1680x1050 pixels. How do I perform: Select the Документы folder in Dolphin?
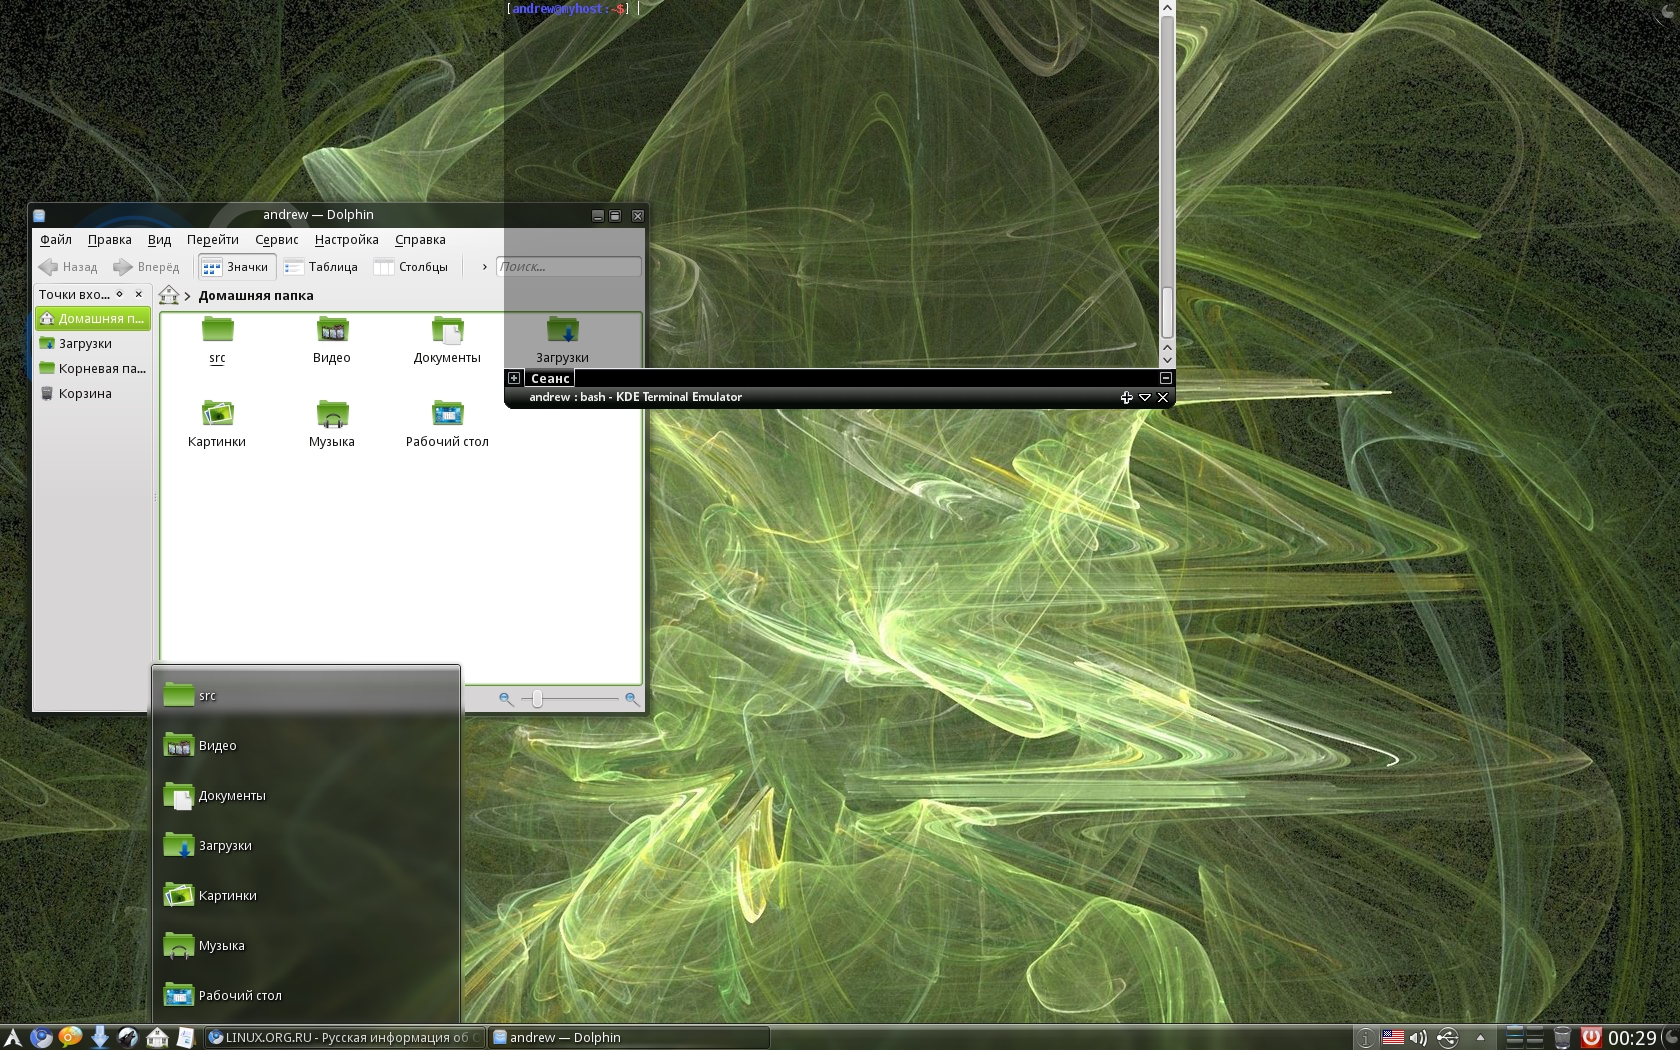tap(447, 340)
